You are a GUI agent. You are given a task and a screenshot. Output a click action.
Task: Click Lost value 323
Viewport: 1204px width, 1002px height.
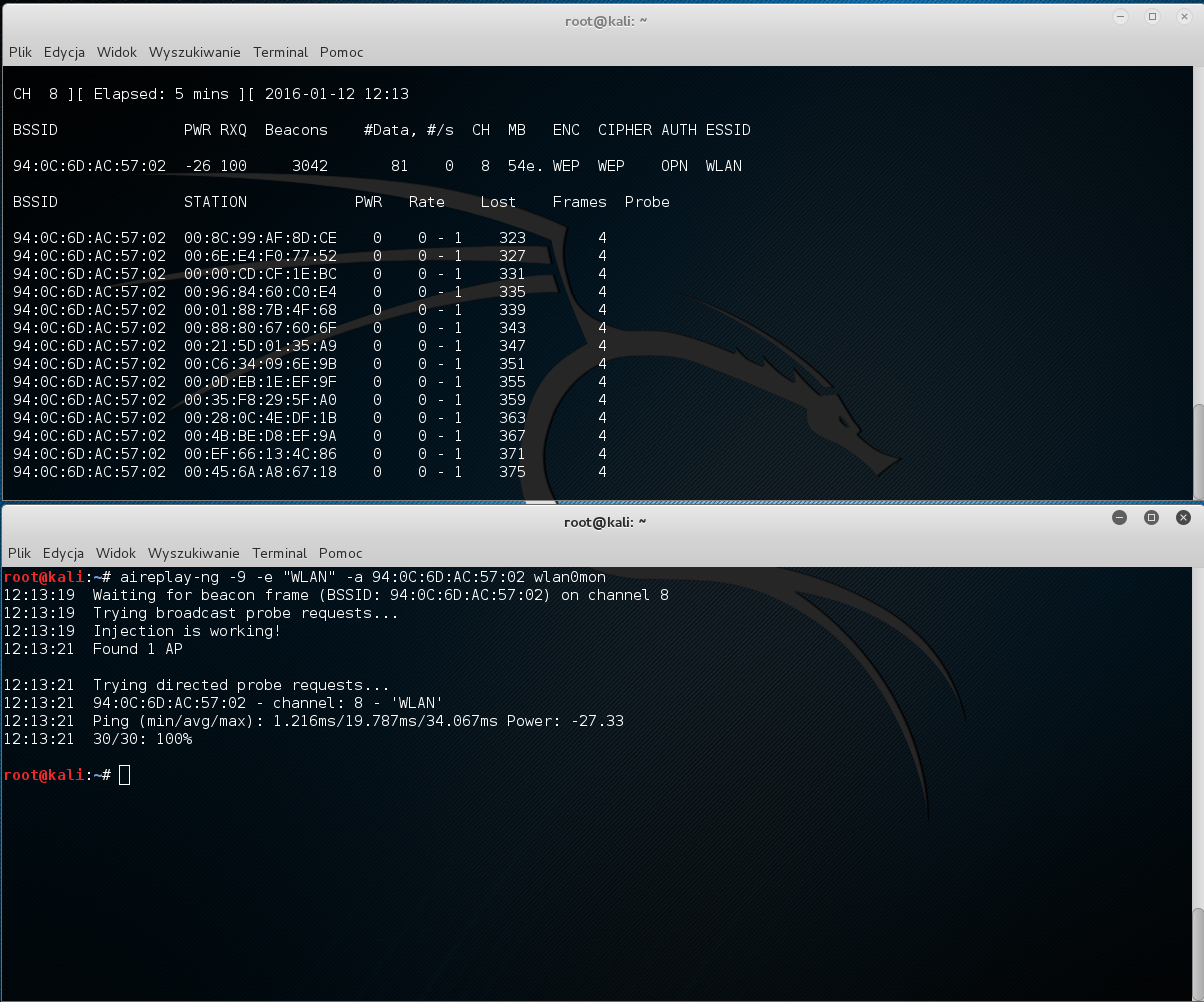(512, 238)
